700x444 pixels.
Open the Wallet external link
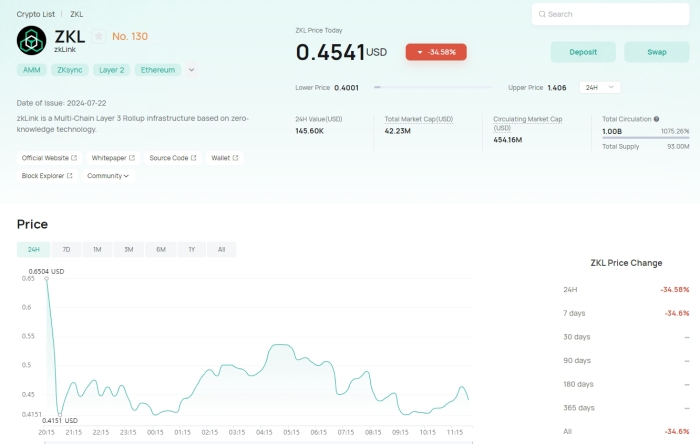[224, 158]
